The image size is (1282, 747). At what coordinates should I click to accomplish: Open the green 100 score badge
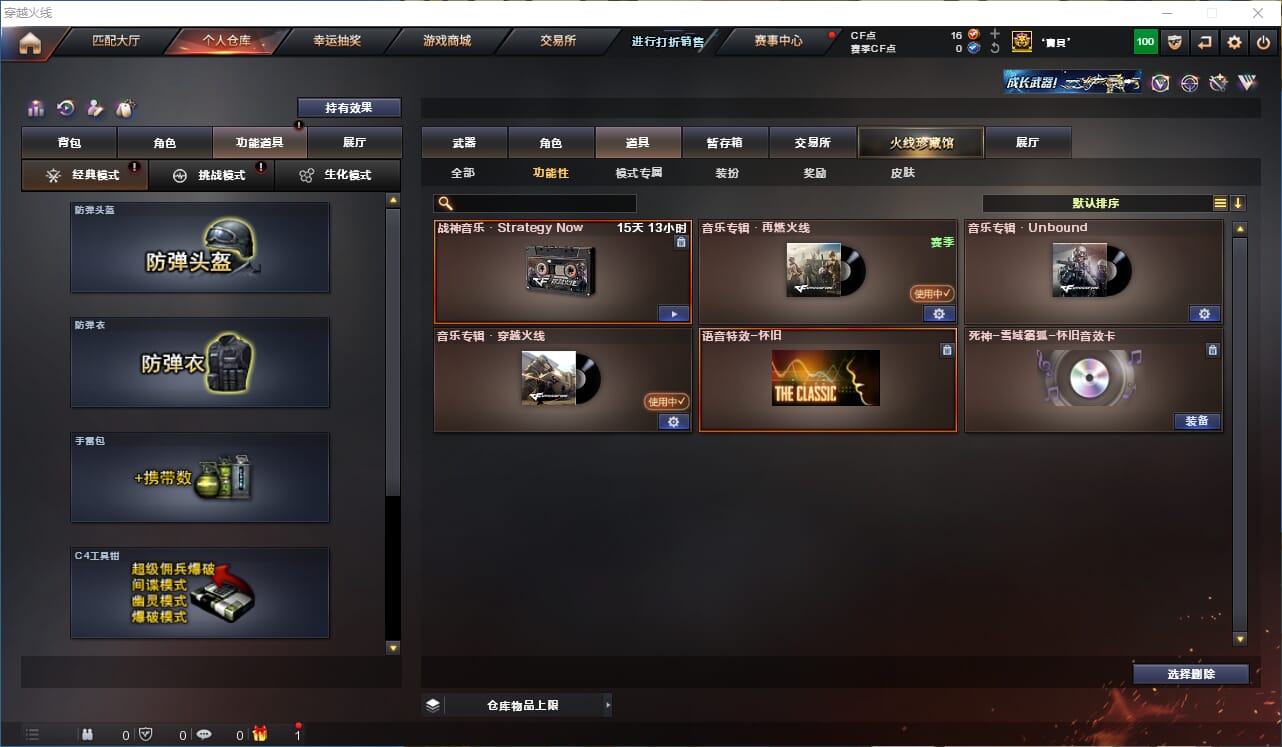tap(1145, 42)
